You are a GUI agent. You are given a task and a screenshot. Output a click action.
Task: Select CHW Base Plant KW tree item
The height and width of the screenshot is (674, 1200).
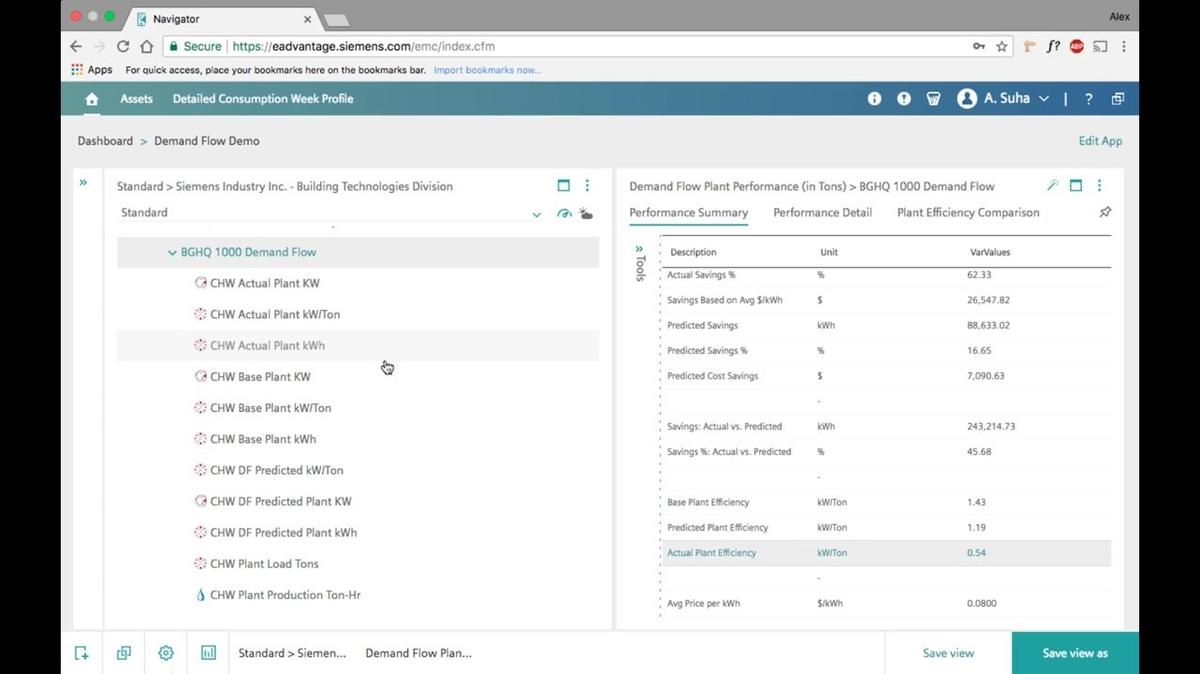pos(260,377)
